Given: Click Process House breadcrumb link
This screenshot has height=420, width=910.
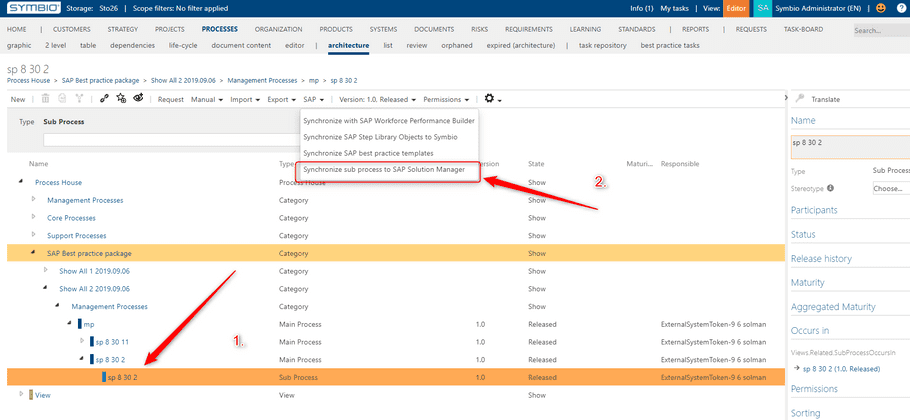Looking at the screenshot, I should (28, 81).
